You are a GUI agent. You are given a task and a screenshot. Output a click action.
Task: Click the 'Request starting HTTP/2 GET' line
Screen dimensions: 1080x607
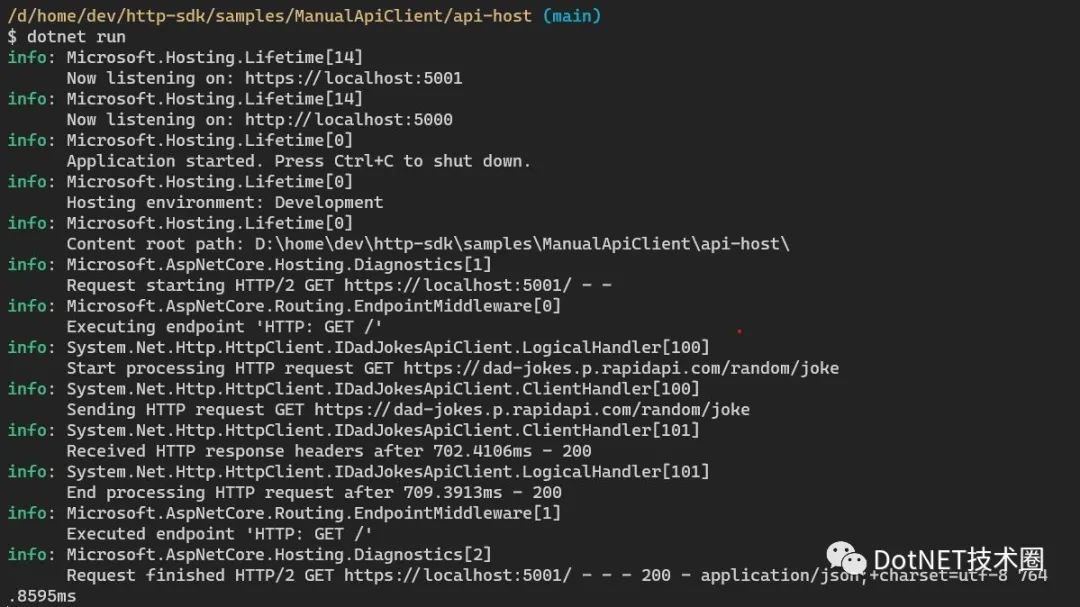point(339,285)
